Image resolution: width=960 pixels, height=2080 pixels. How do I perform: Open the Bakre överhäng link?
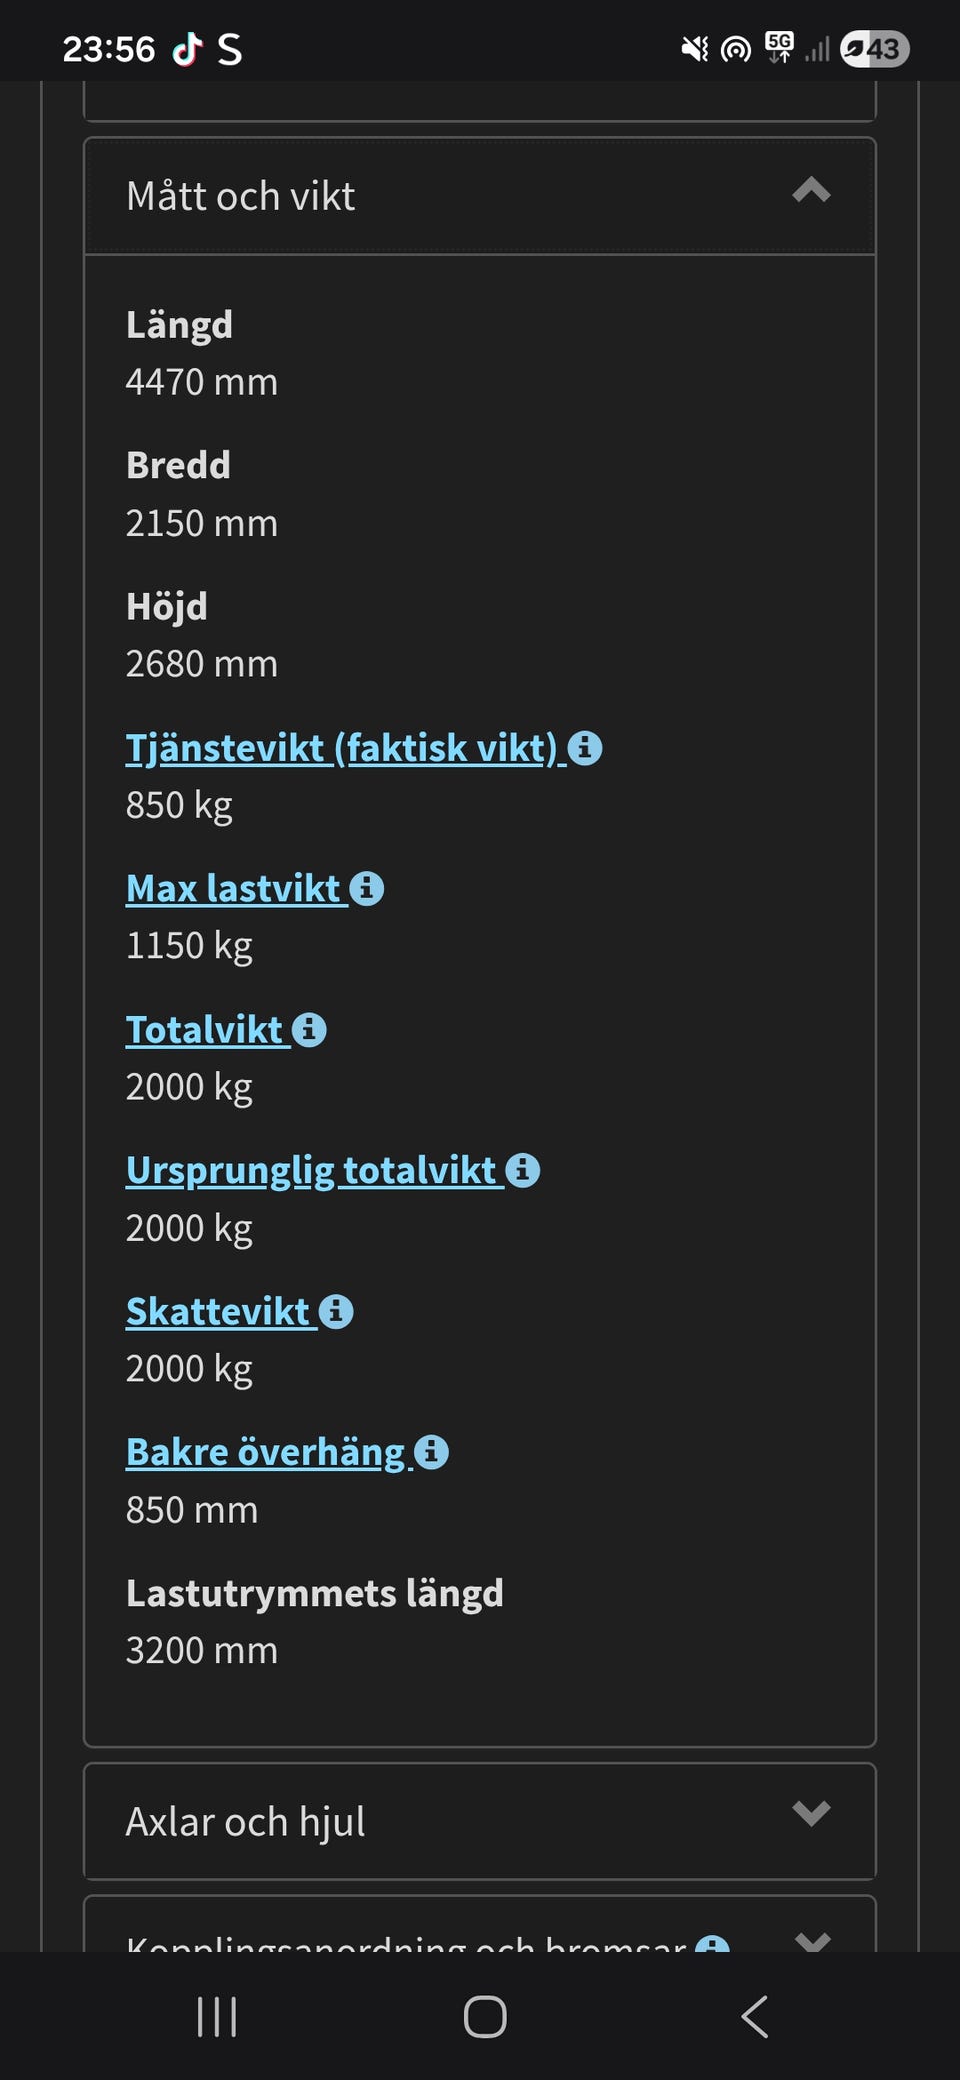coord(265,1452)
